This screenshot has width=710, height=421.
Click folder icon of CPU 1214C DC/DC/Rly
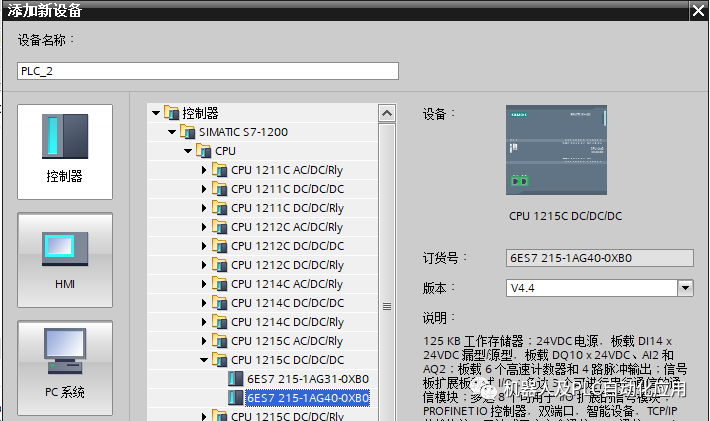(220, 322)
